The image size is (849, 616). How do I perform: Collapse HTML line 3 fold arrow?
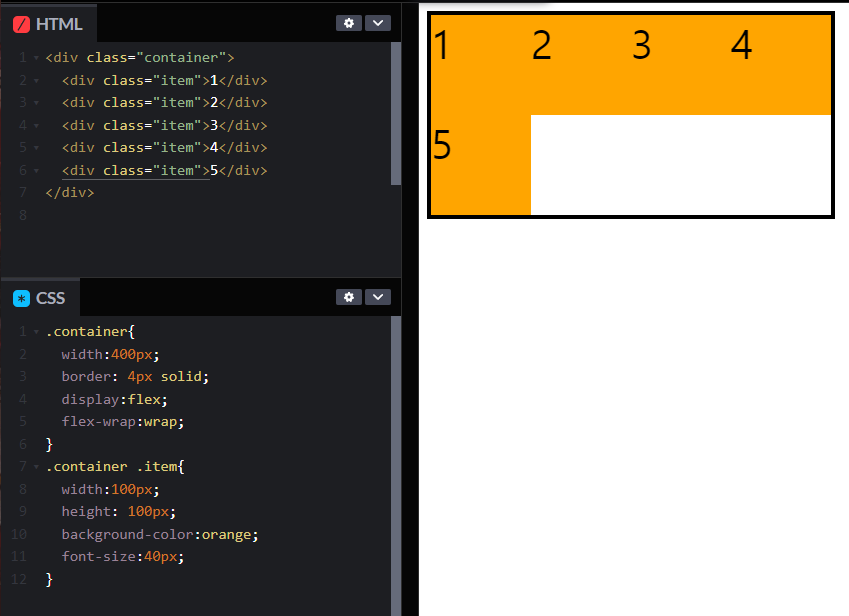36,103
